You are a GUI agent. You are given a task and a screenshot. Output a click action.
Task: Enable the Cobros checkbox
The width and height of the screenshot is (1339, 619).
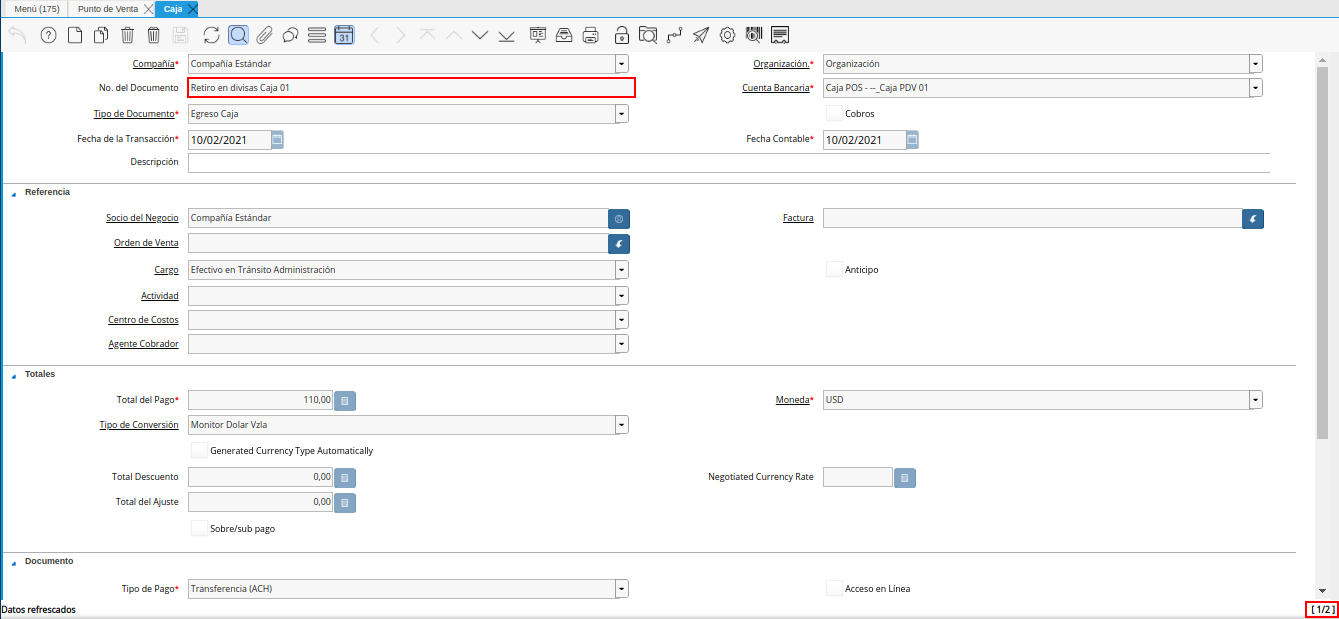click(834, 113)
